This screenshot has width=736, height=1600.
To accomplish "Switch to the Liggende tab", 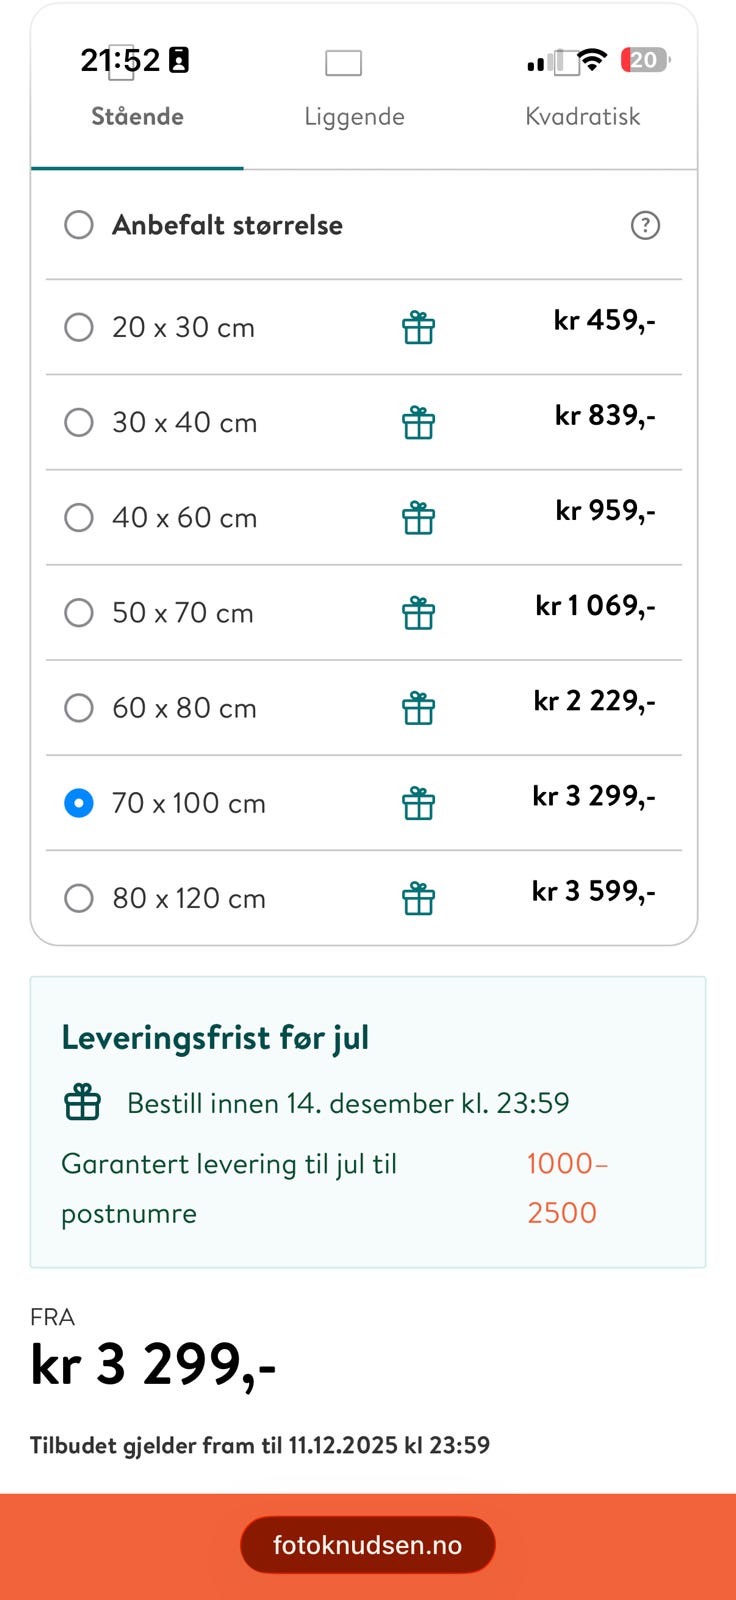I will point(354,116).
